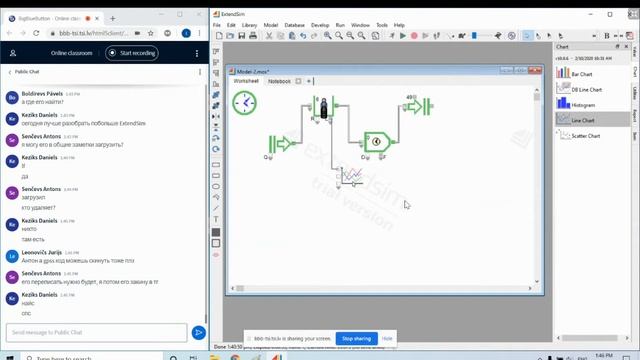640x360 pixels.
Task: Switch to the Notebook tab
Action: click(279, 81)
